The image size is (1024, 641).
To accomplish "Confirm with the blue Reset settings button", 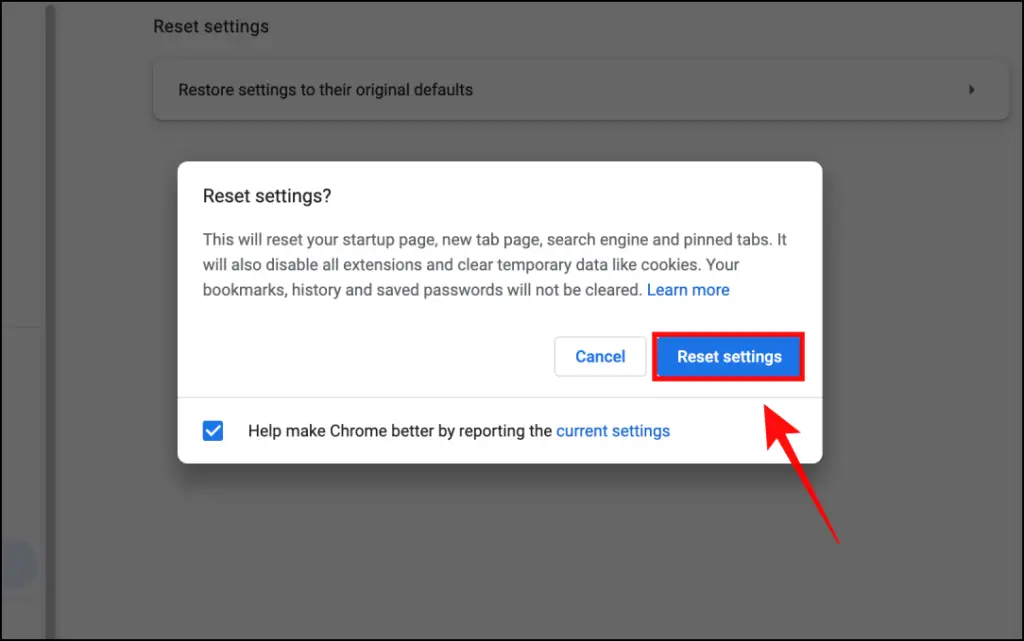I will (728, 356).
